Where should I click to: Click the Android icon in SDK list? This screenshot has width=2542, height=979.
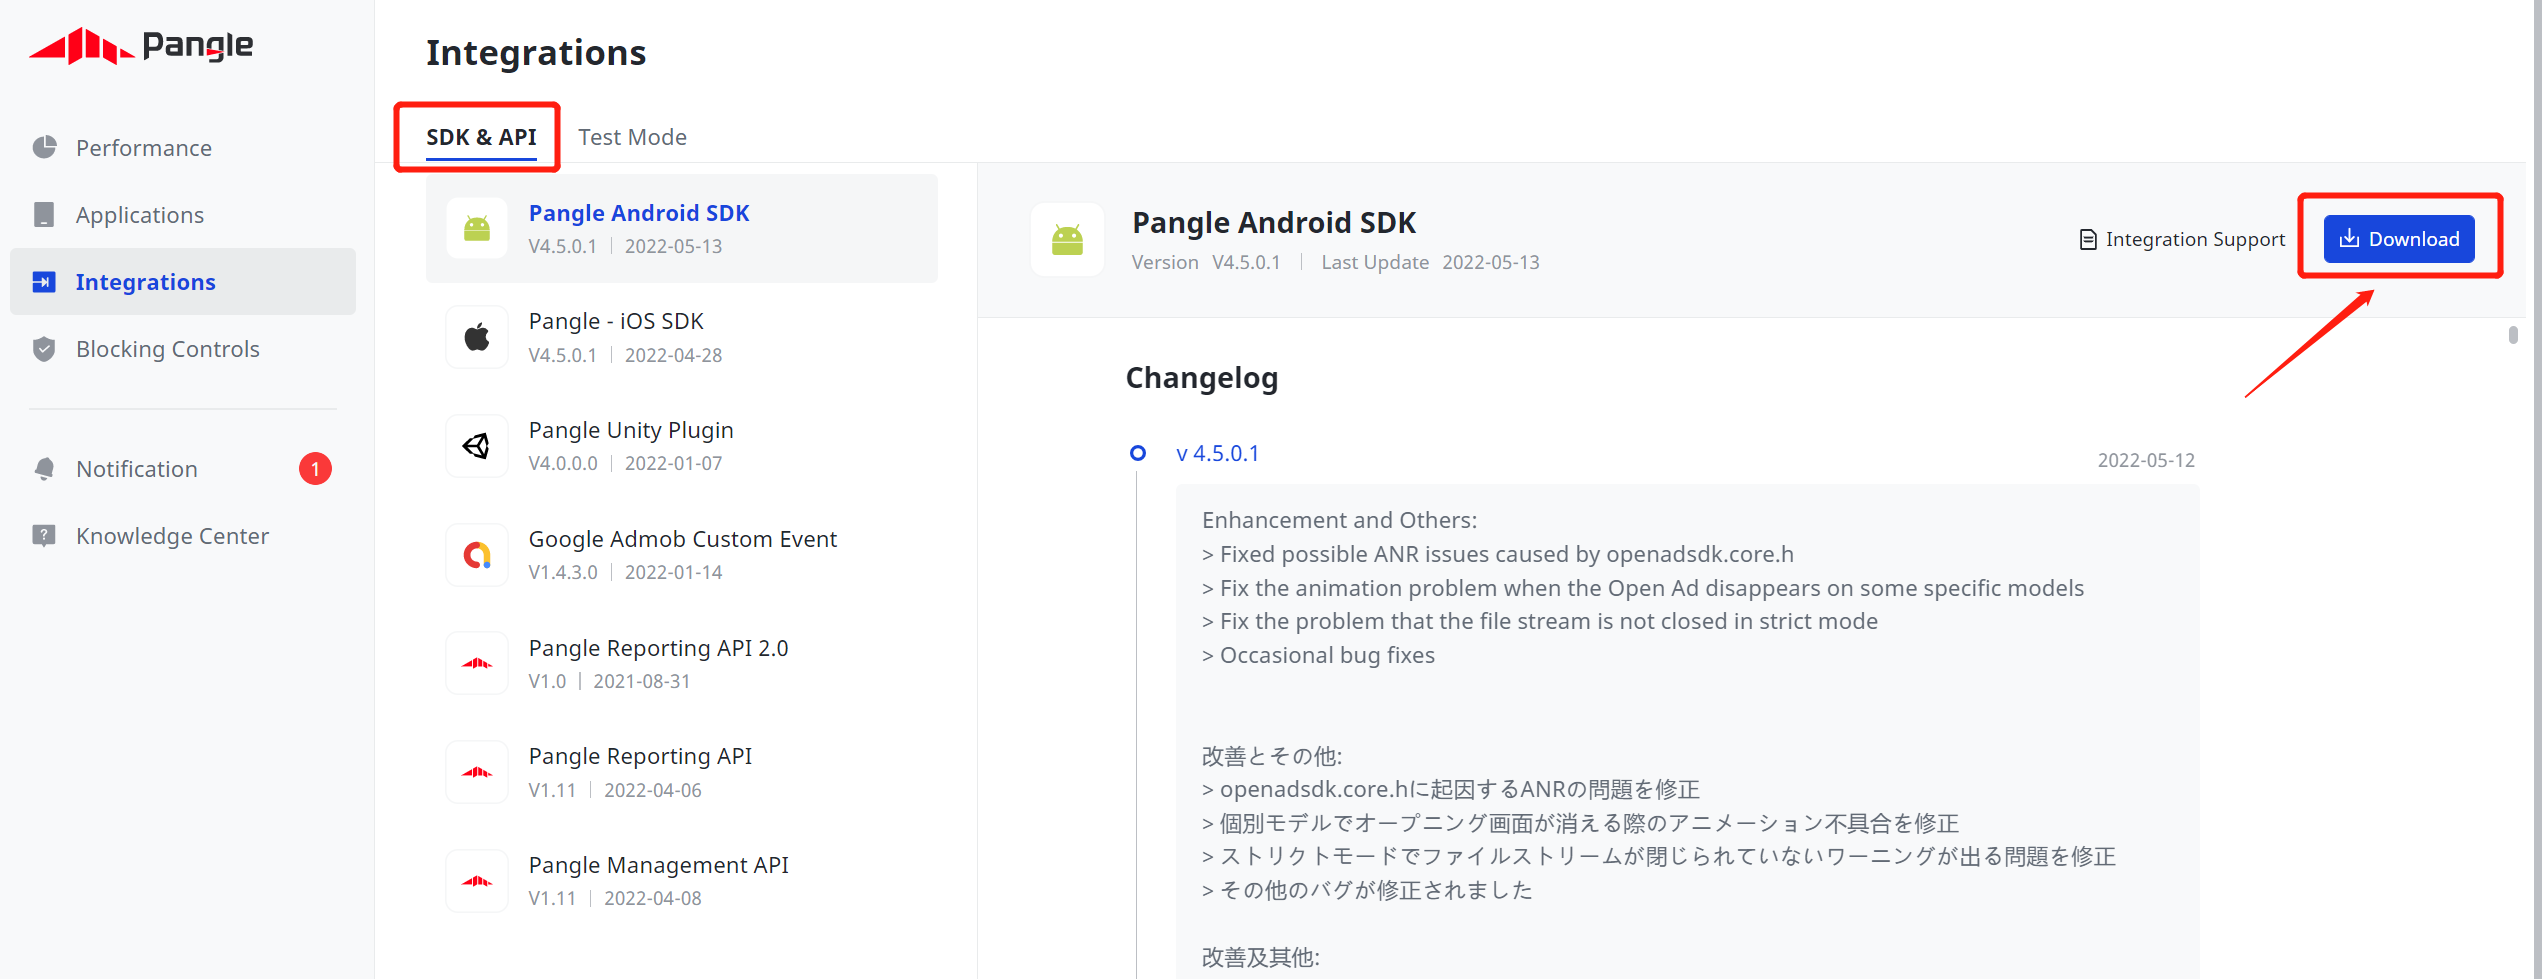pos(477,229)
